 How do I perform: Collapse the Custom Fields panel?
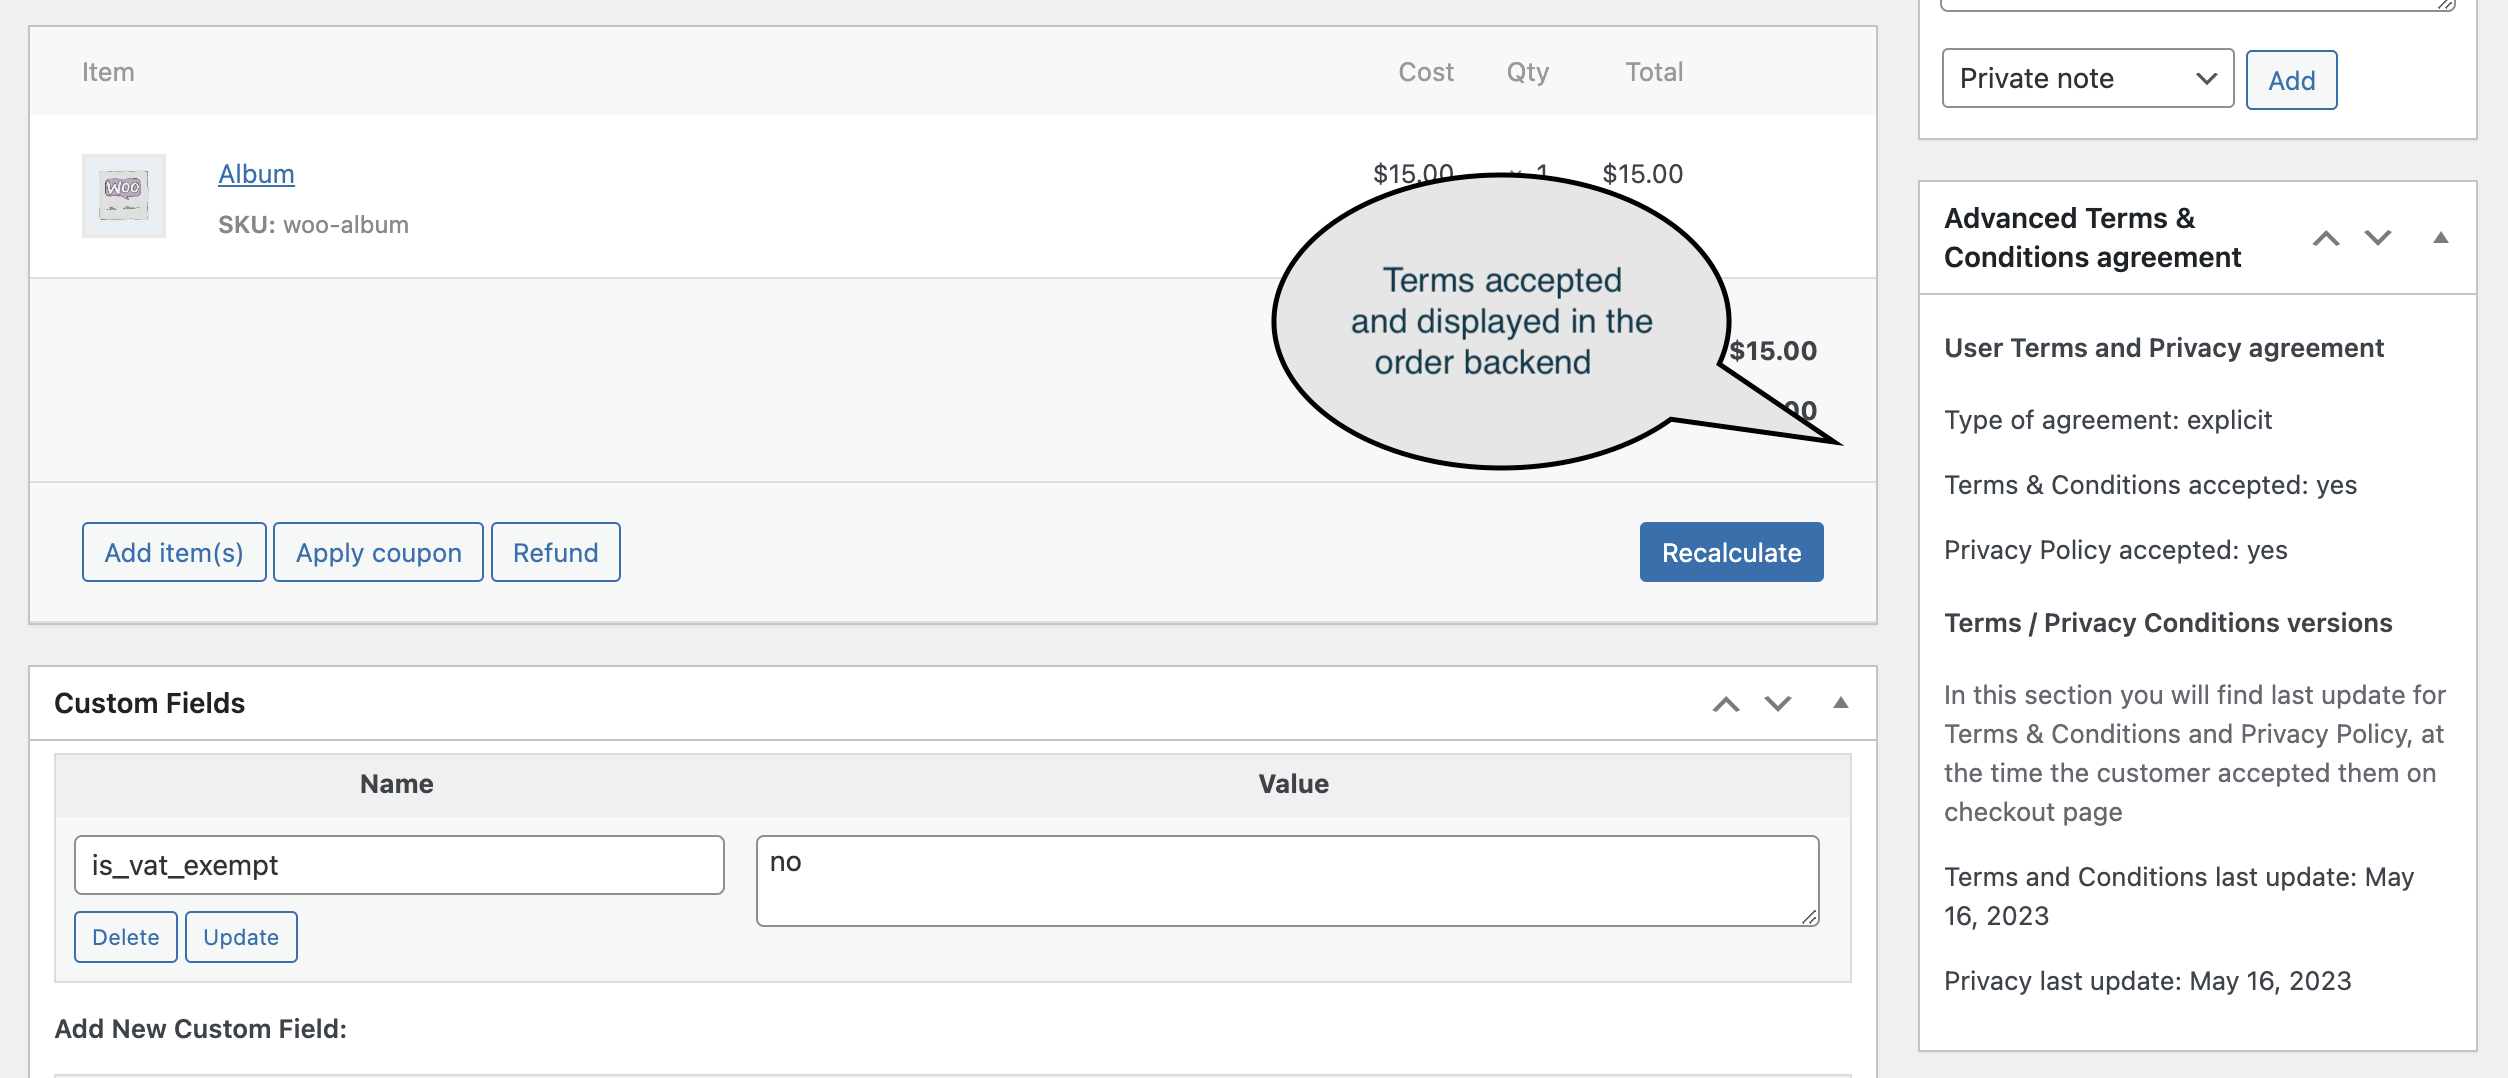tap(1840, 703)
